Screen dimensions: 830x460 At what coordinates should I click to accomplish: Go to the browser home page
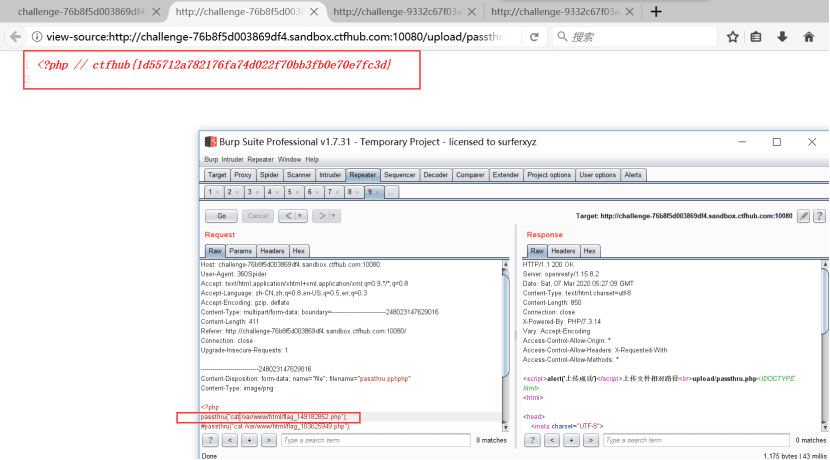(x=806, y=37)
